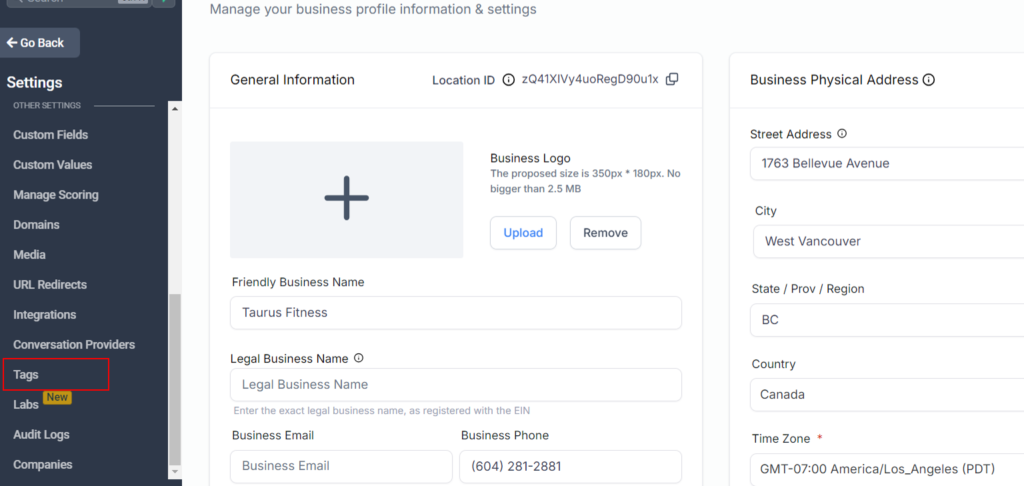Viewport: 1024px width, 486px height.
Task: Click the sidebar scrollbar down arrow
Action: pyautogui.click(x=175, y=471)
